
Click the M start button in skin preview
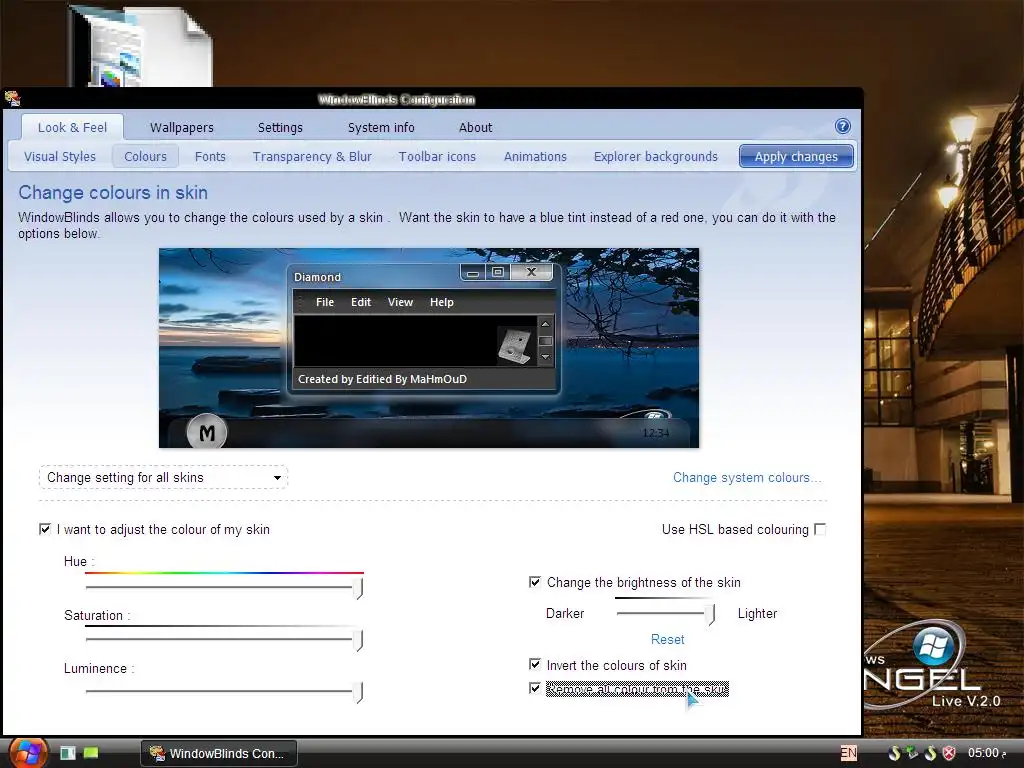pyautogui.click(x=206, y=432)
